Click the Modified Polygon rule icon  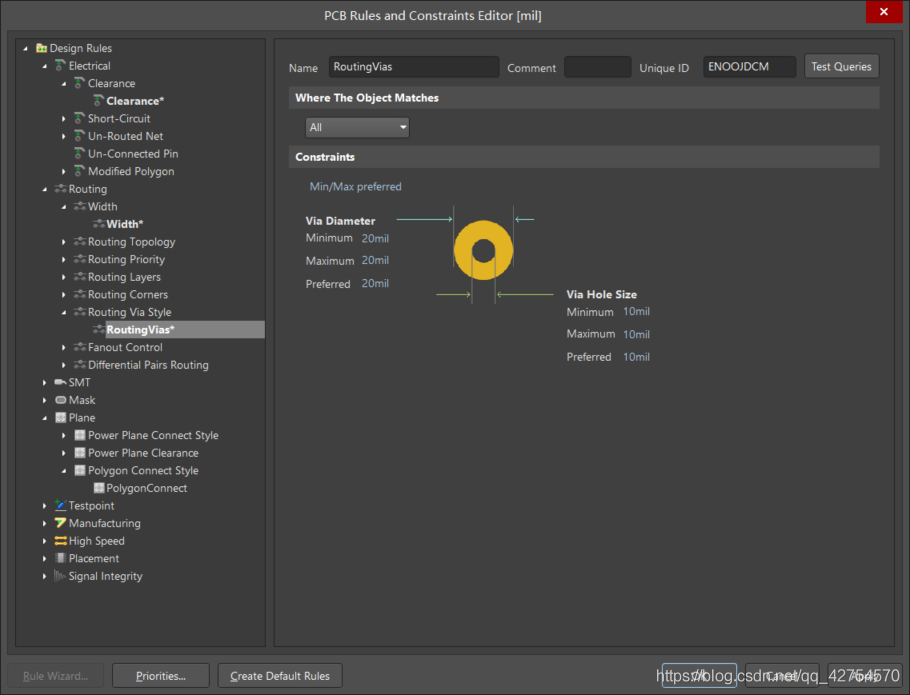tap(80, 171)
